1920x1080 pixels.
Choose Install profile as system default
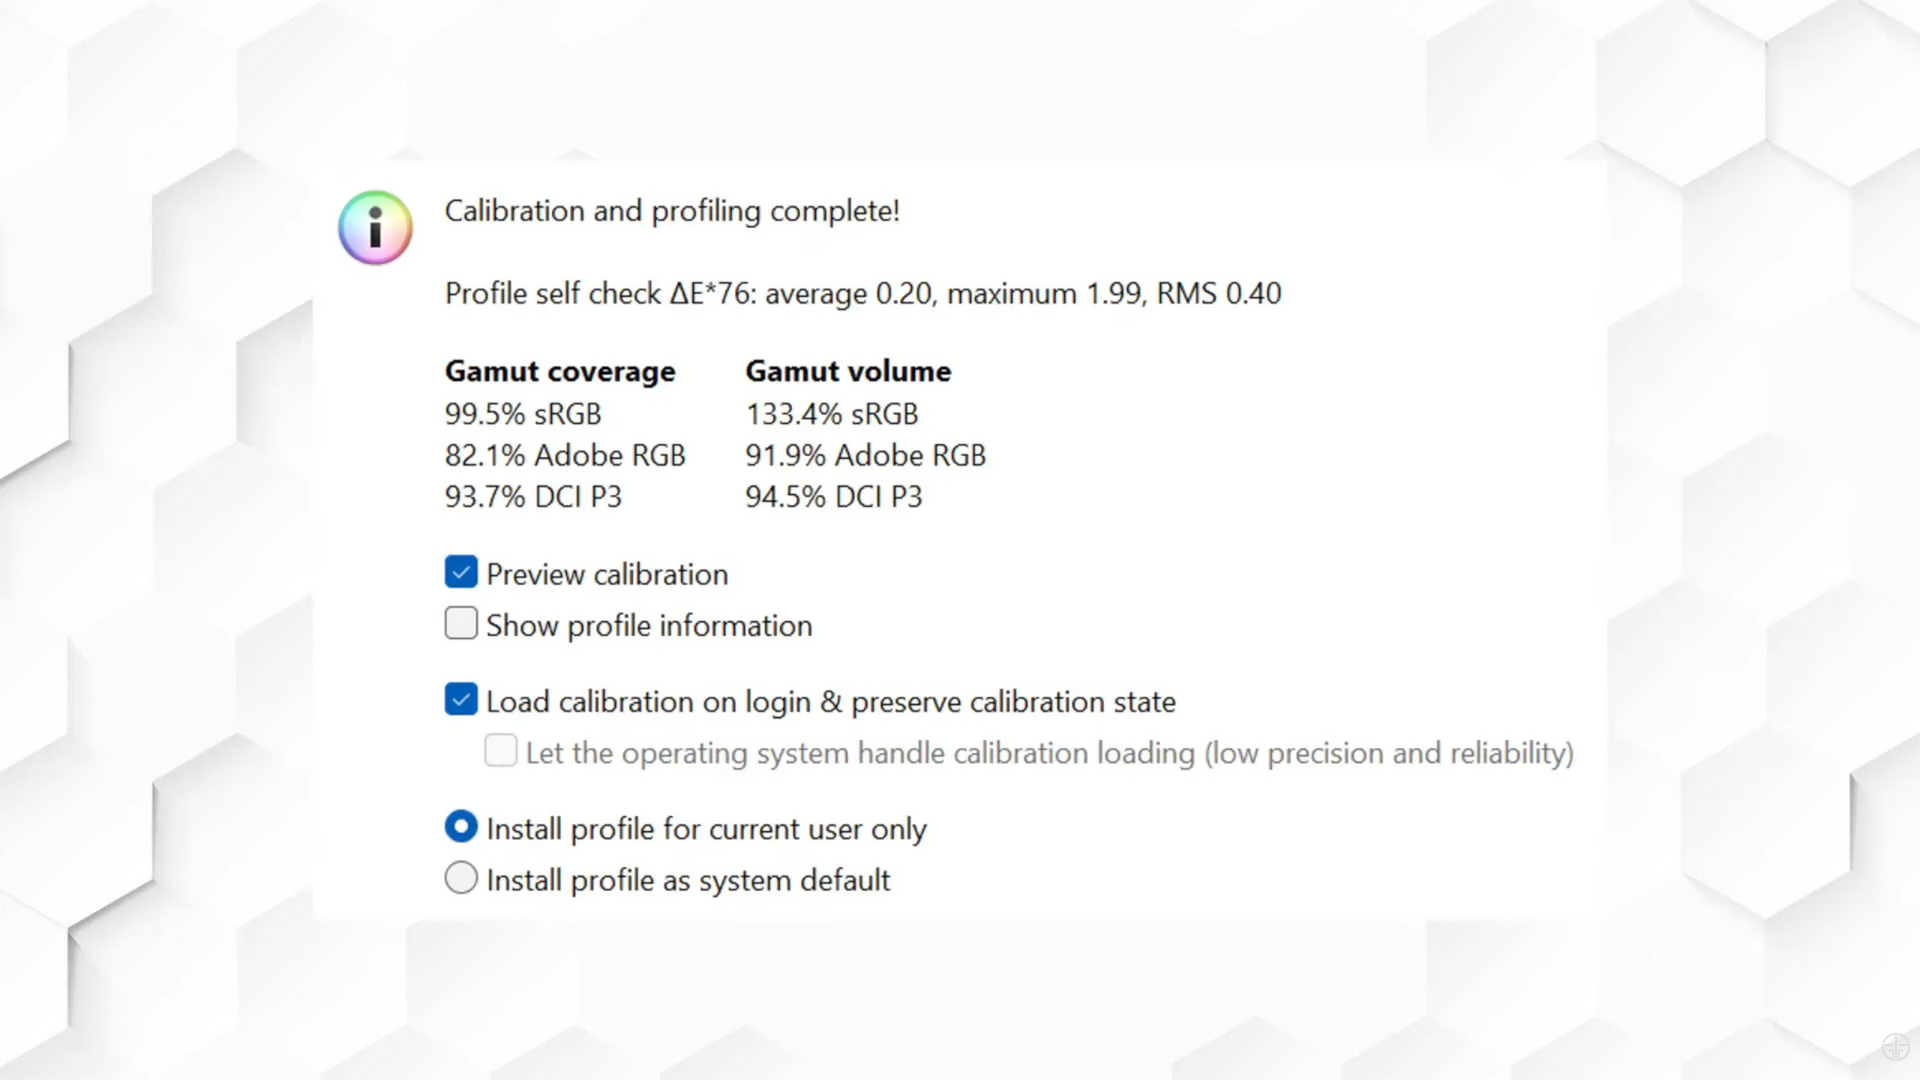(461, 878)
